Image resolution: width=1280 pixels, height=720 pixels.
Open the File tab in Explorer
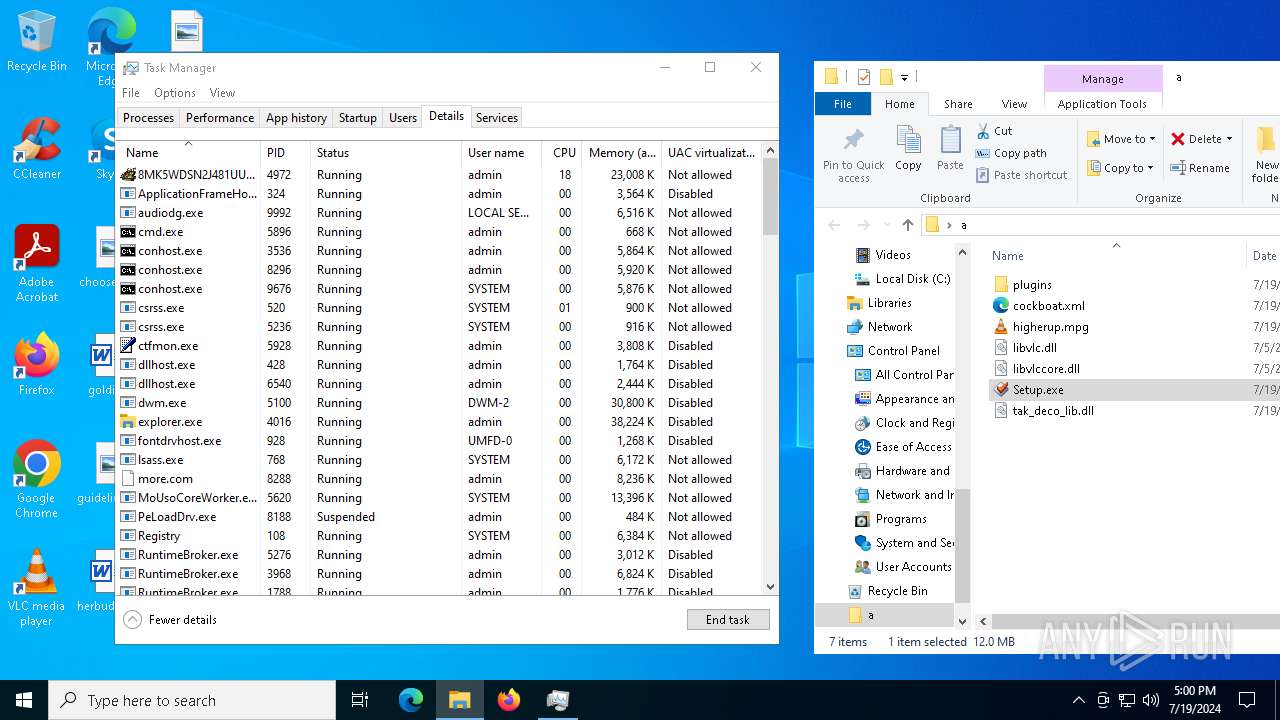pos(843,104)
